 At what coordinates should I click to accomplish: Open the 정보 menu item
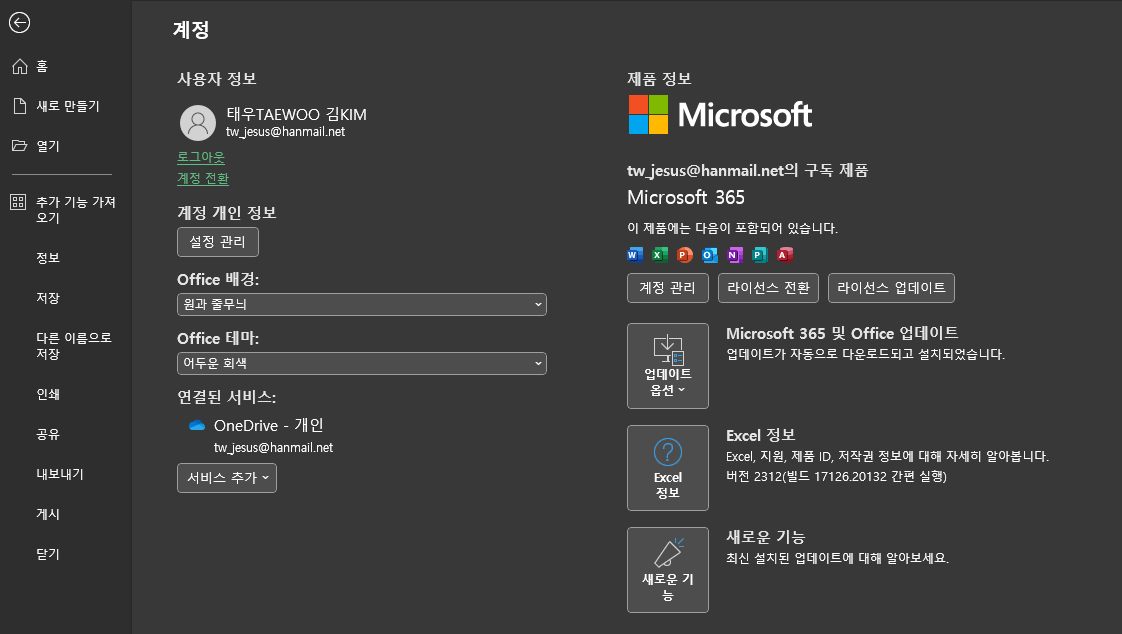48,258
